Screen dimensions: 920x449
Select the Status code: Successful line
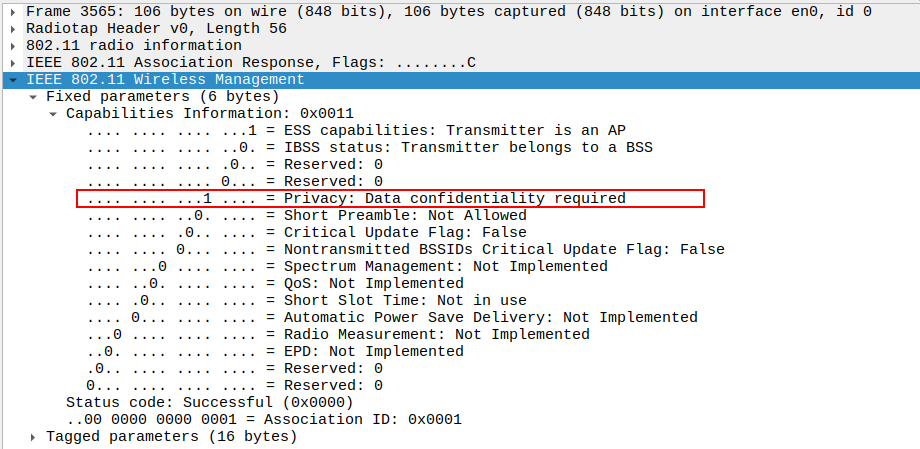click(209, 403)
